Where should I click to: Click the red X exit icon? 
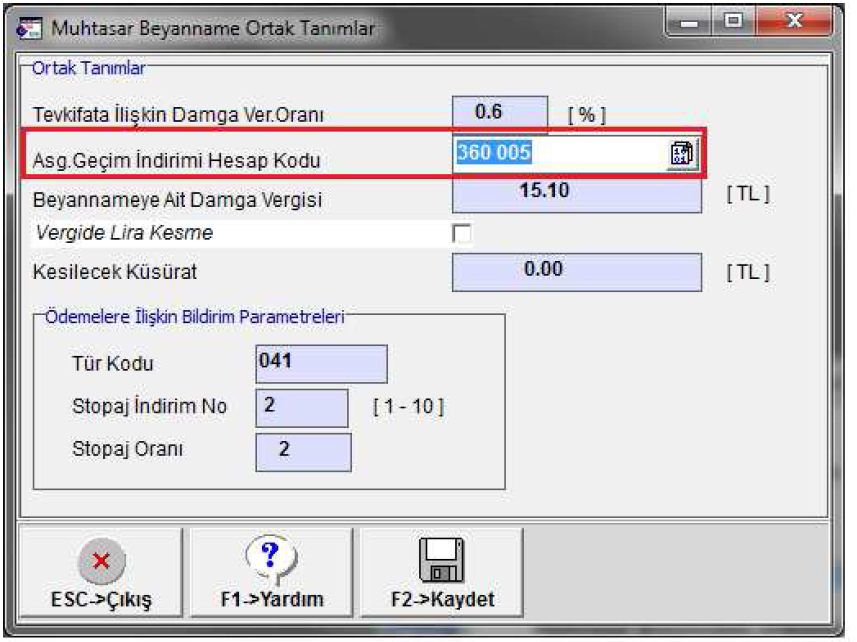100,561
